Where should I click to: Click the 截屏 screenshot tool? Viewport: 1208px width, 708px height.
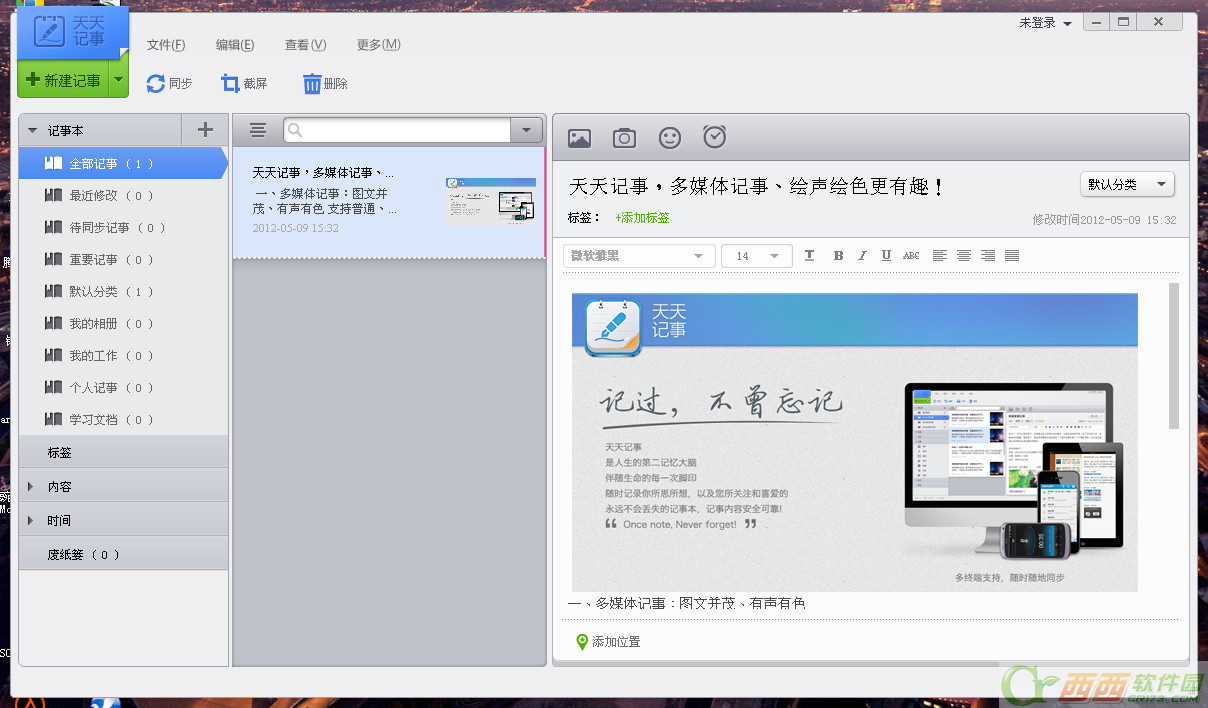coord(244,84)
